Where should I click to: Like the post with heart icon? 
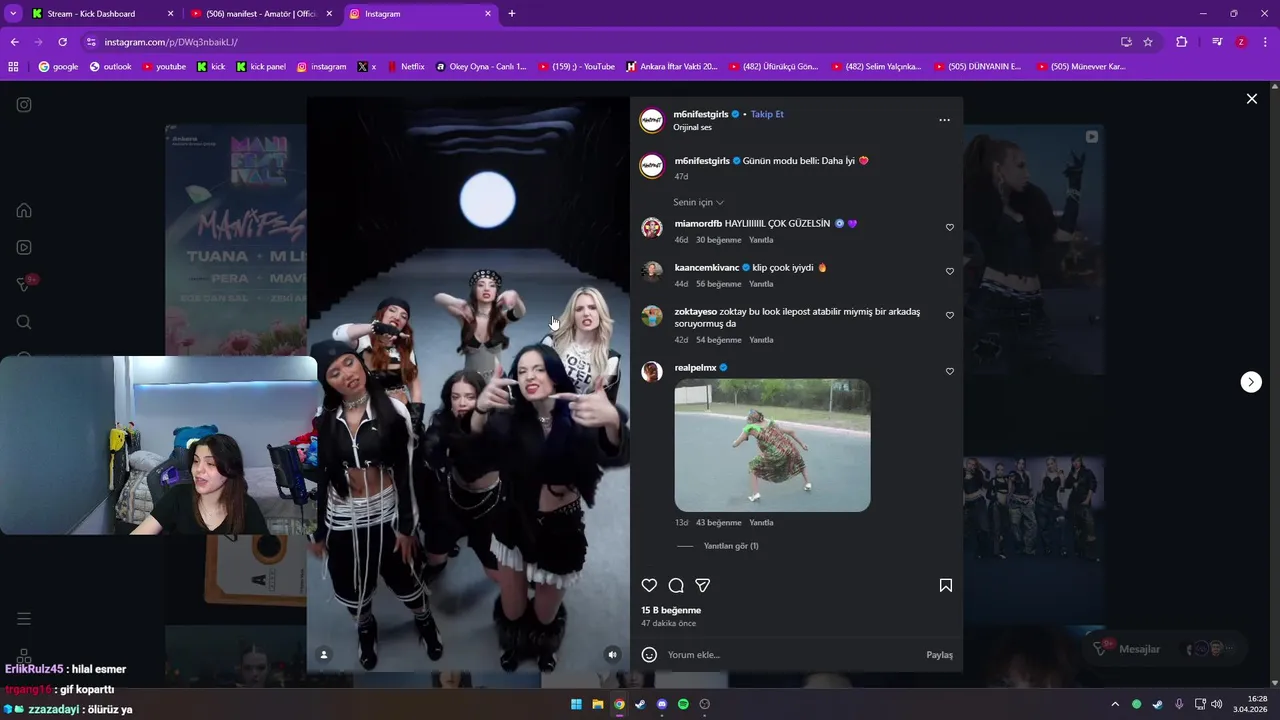[649, 585]
